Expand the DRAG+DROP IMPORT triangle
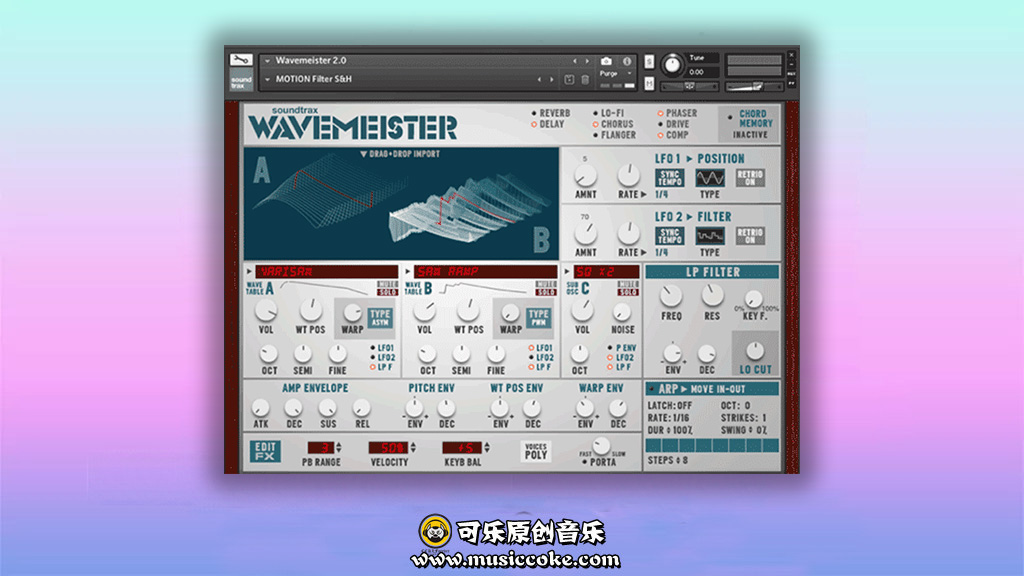The height and width of the screenshot is (576, 1024). (363, 154)
